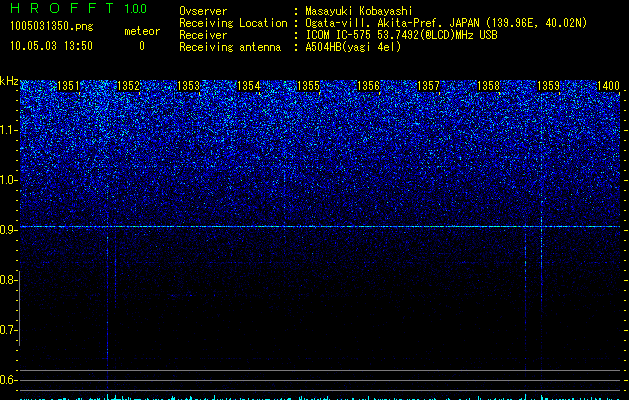
Task: Click the 0.9 kHz axis label
Action: pos(8,230)
